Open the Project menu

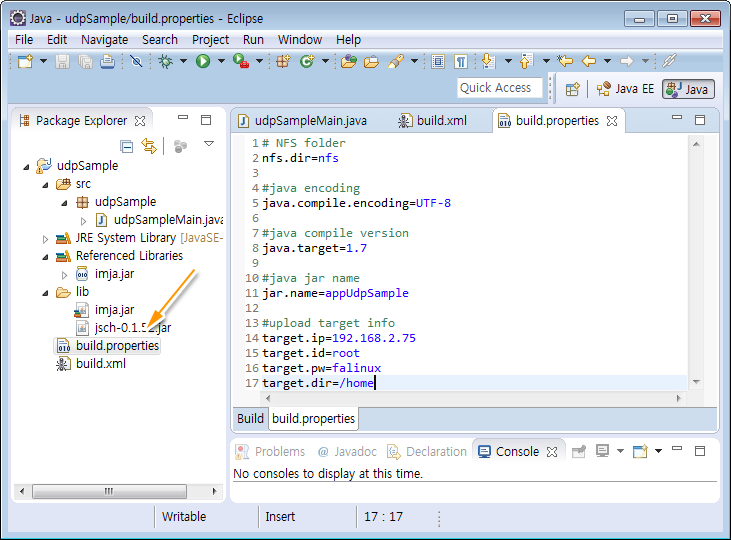point(210,40)
